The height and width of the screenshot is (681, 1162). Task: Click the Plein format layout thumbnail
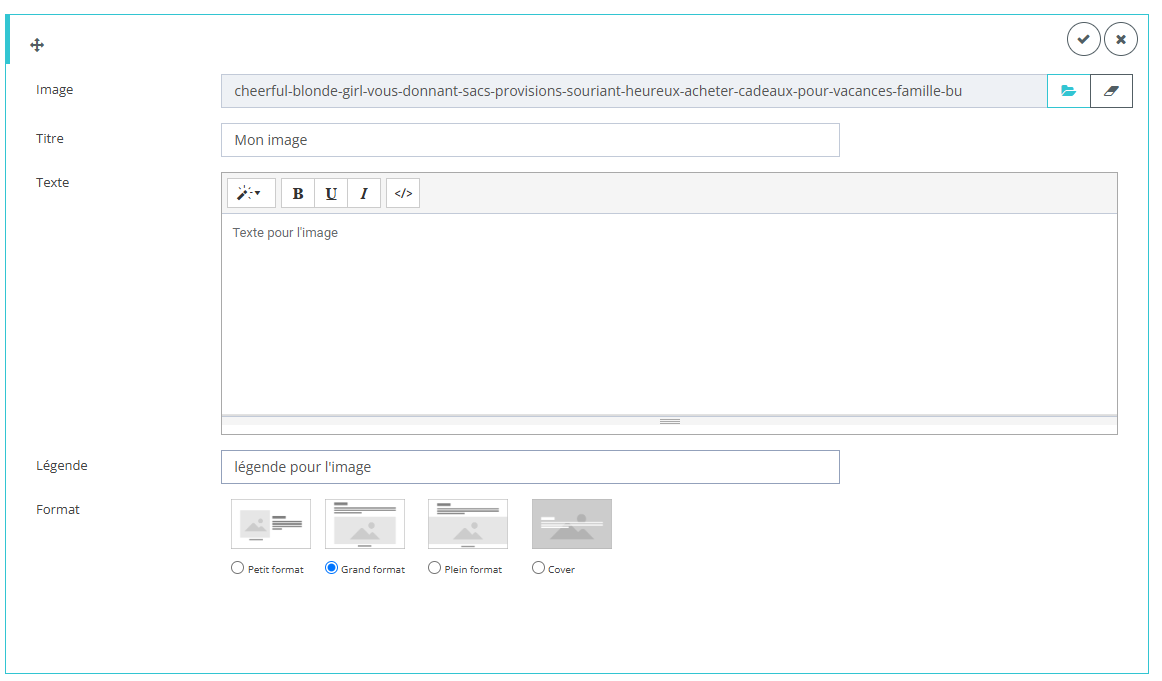pos(467,524)
